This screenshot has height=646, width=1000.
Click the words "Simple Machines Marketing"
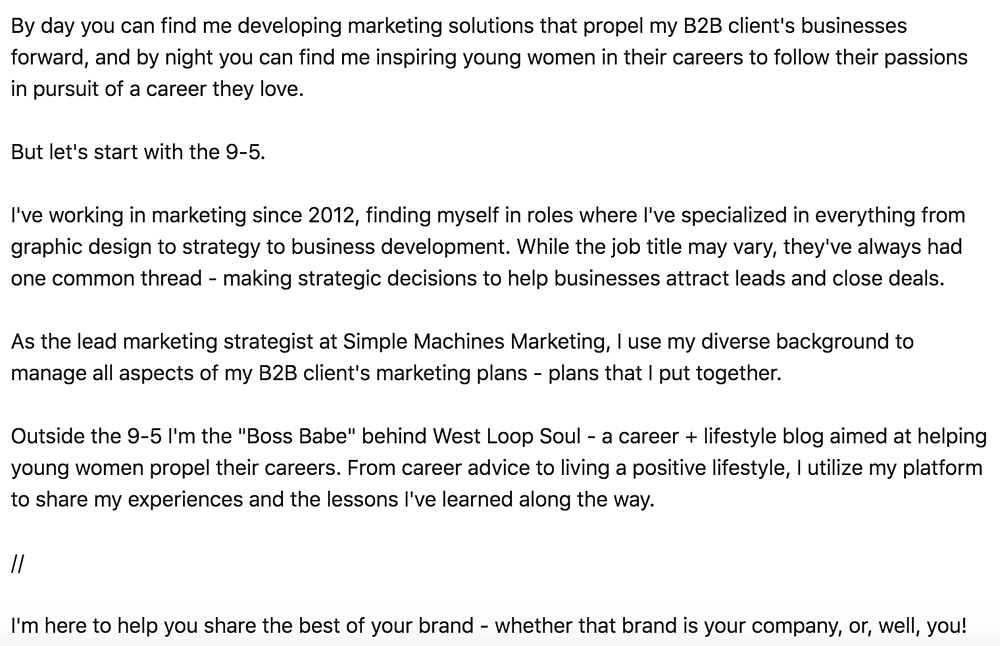click(474, 341)
